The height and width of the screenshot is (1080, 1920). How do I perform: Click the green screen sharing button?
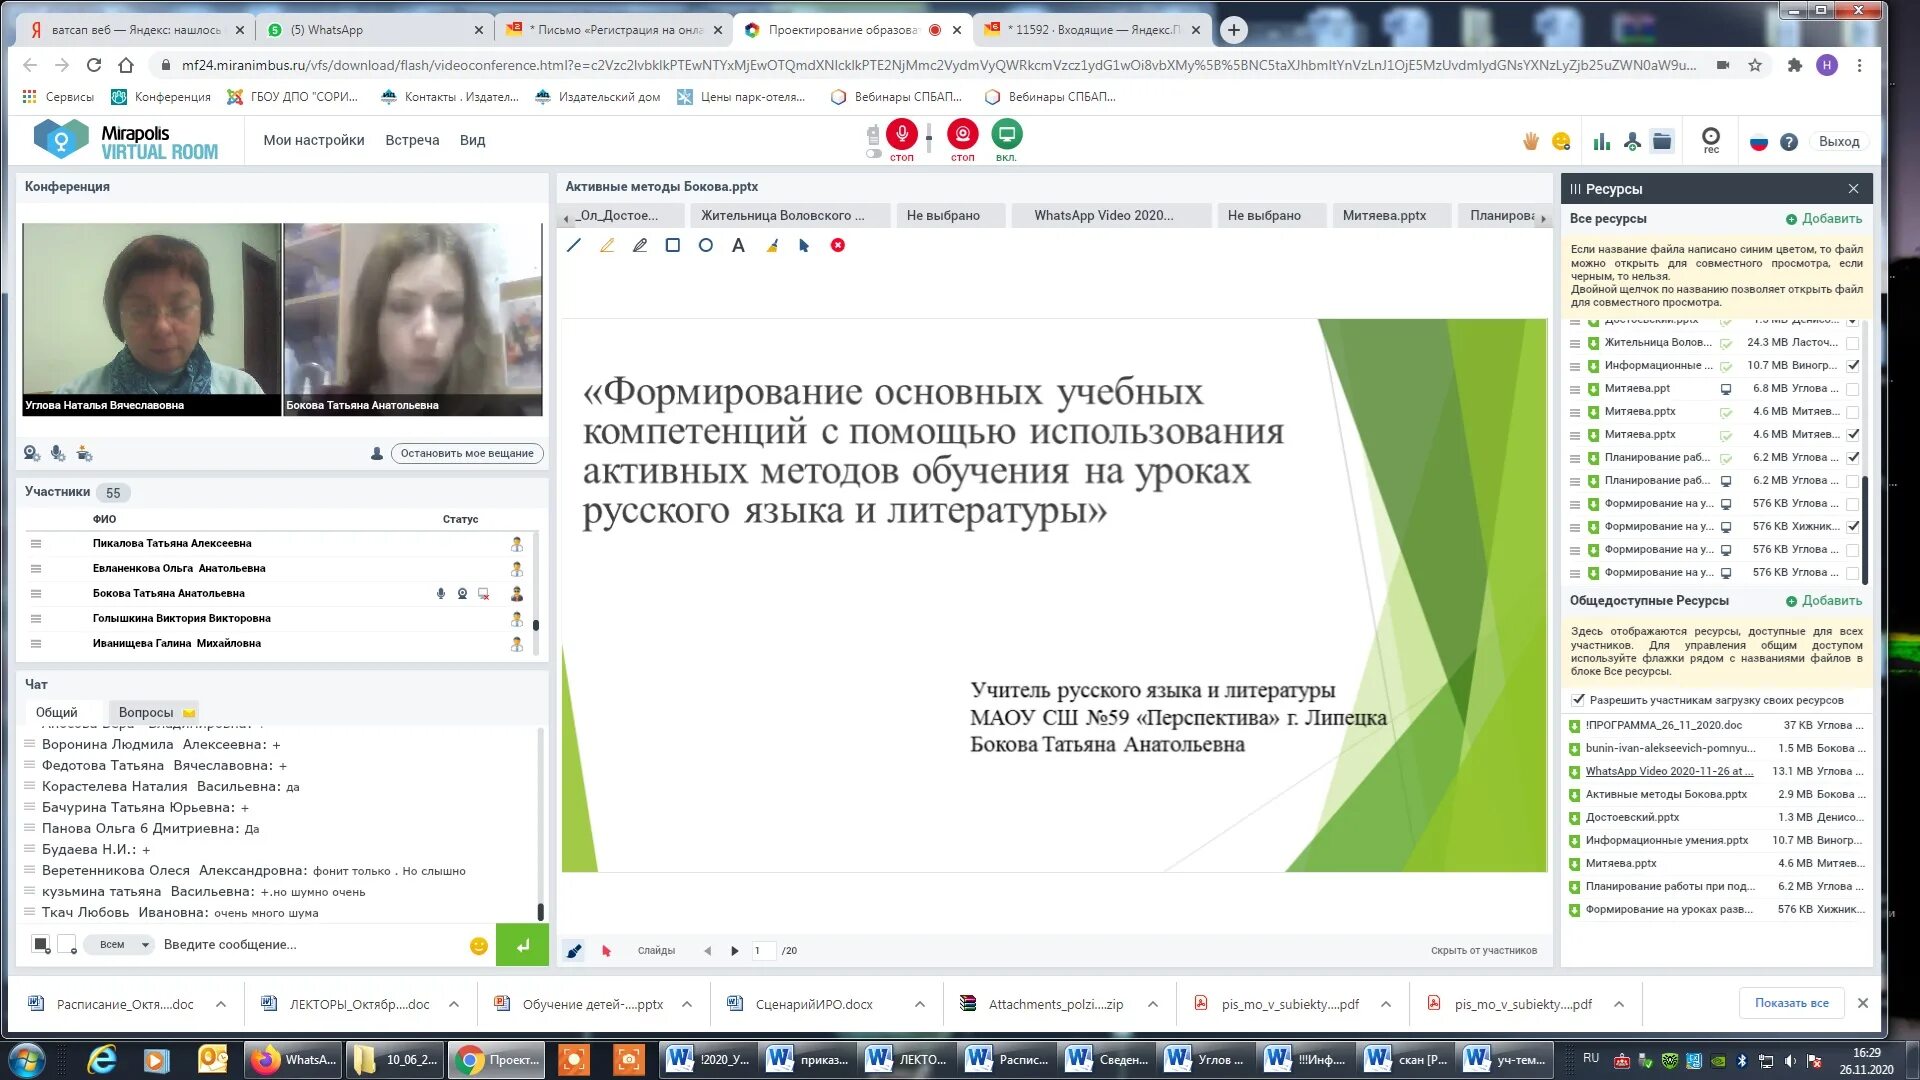1007,134
